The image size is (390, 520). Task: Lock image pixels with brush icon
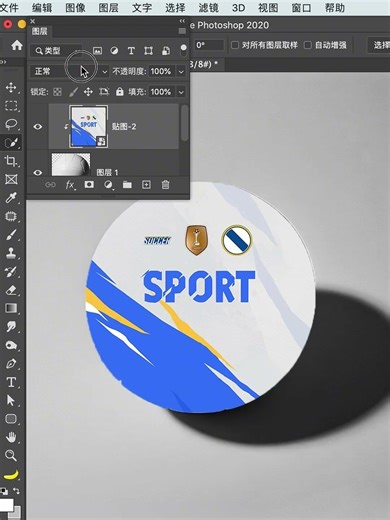pos(73,92)
